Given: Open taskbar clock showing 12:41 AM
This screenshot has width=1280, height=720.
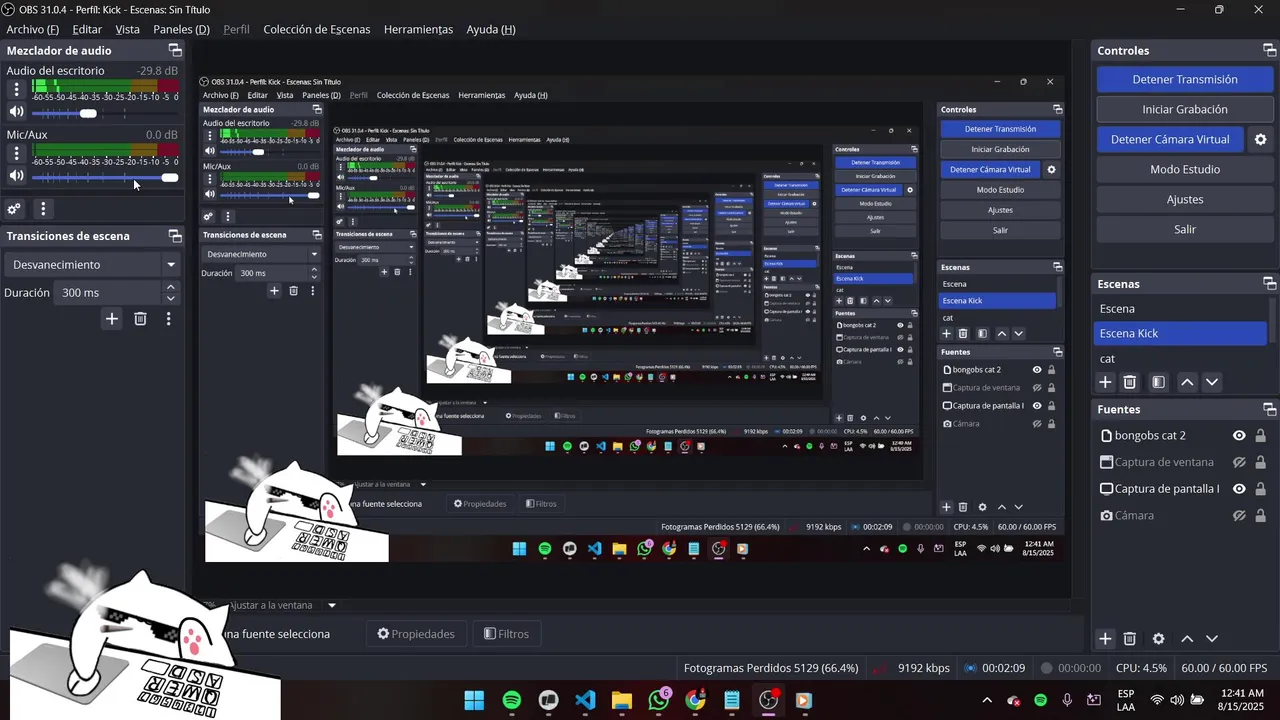Looking at the screenshot, I should (x=1240, y=700).
